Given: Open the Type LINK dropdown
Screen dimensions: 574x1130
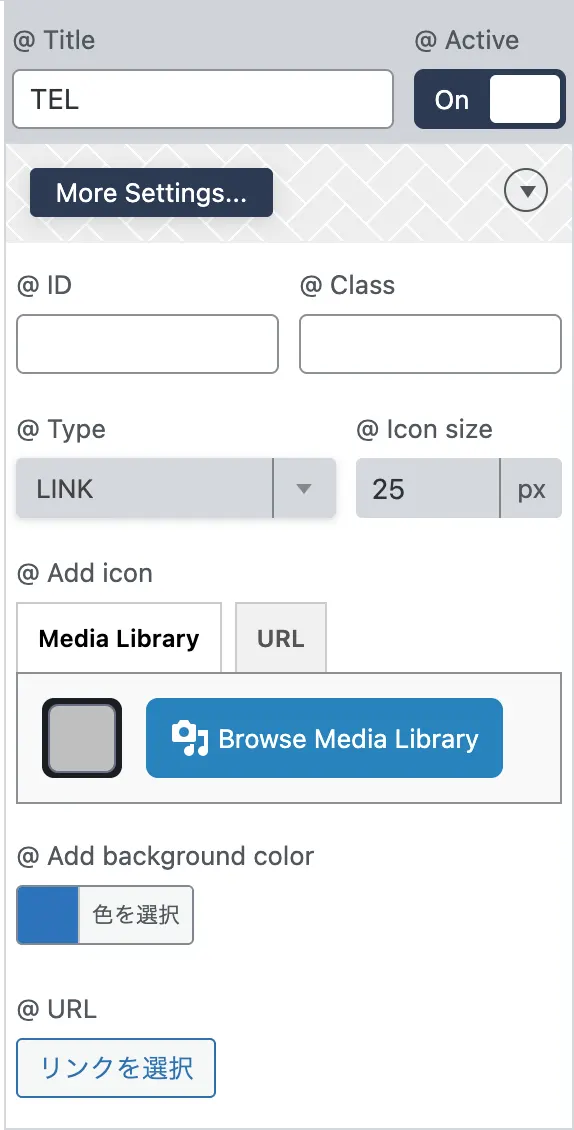Looking at the screenshot, I should coord(176,488).
